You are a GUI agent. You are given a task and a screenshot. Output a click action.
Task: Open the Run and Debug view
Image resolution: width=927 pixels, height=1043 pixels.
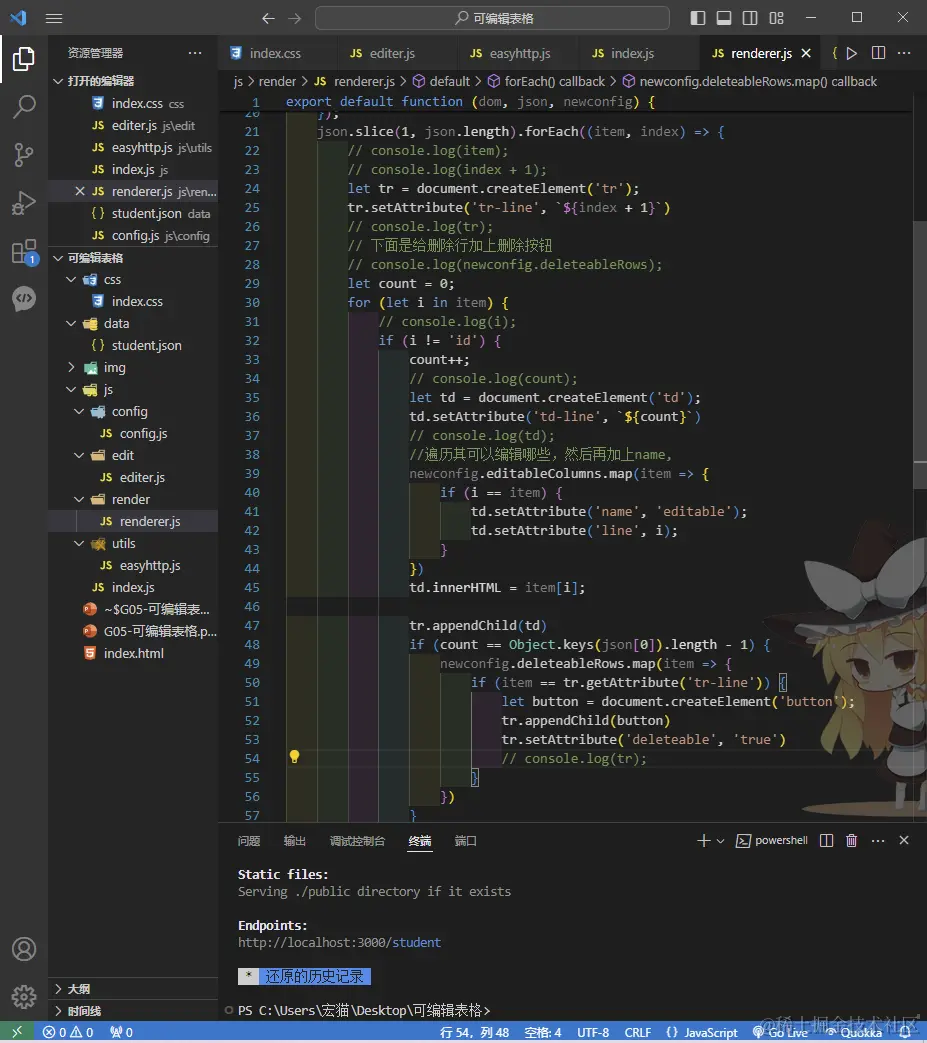coord(24,202)
